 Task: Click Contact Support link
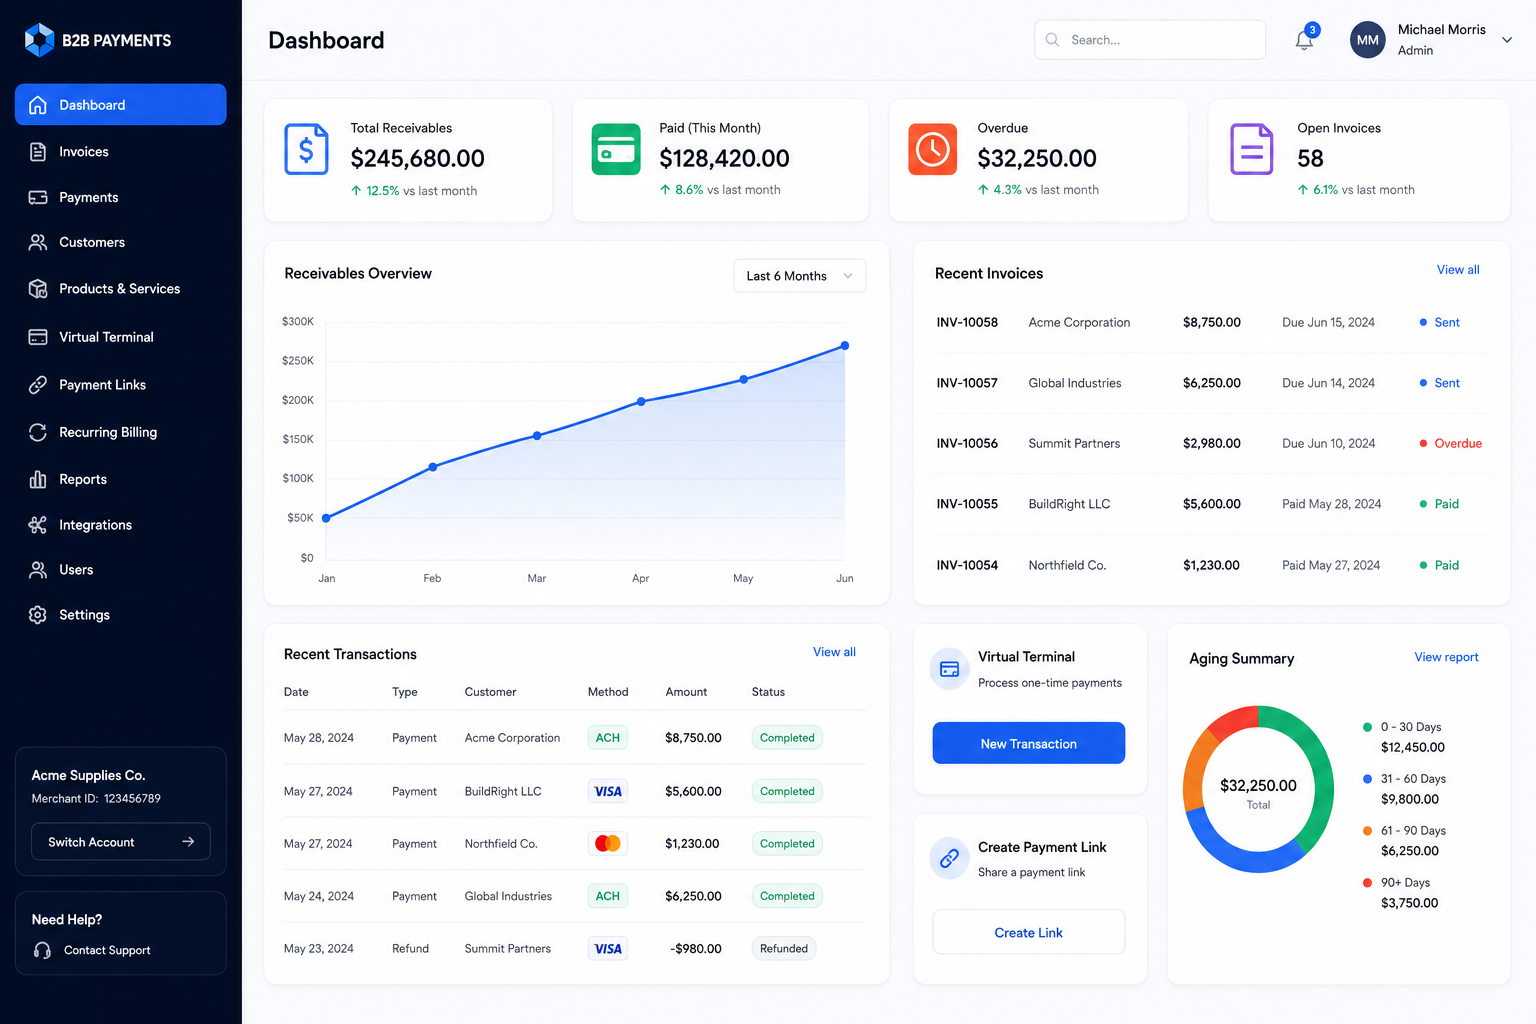(x=107, y=950)
